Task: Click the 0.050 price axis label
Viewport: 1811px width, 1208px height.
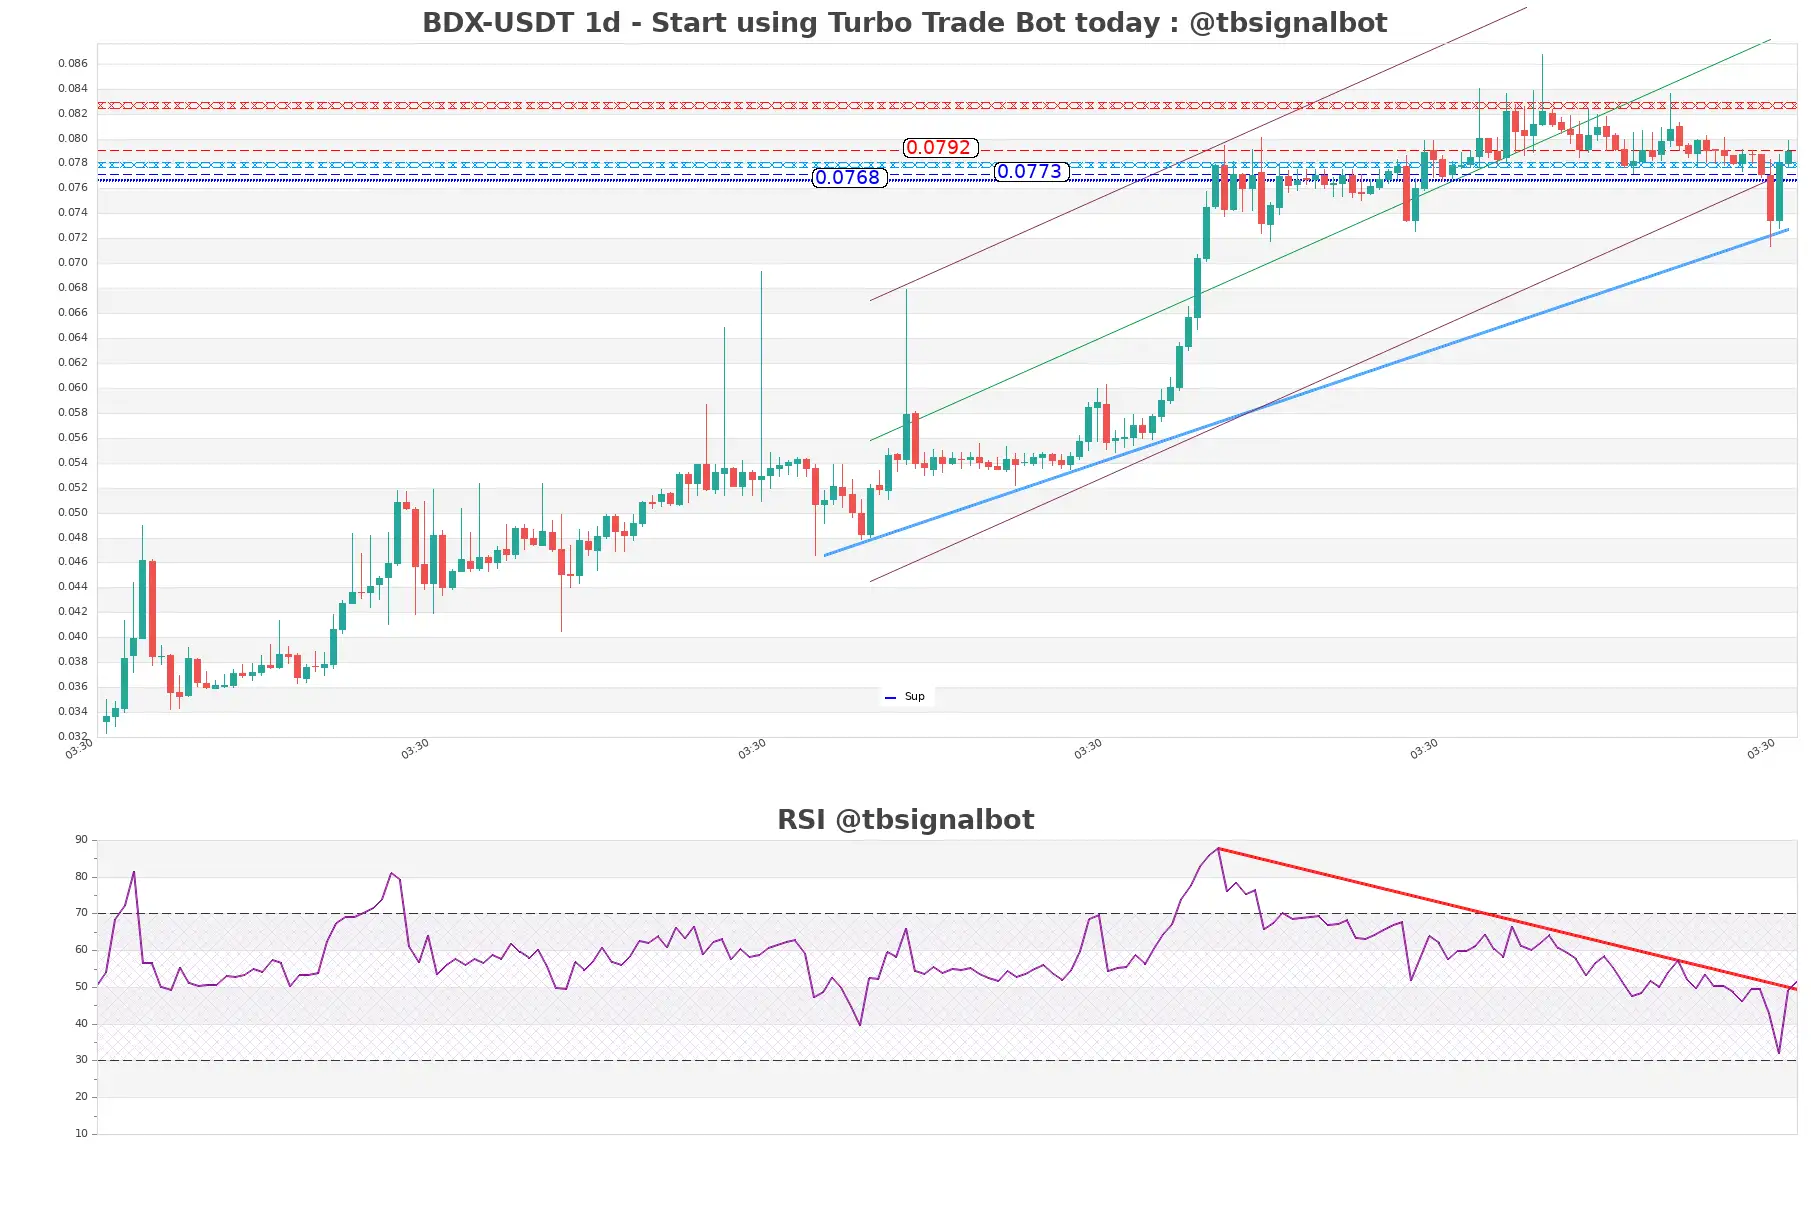Action: click(73, 513)
